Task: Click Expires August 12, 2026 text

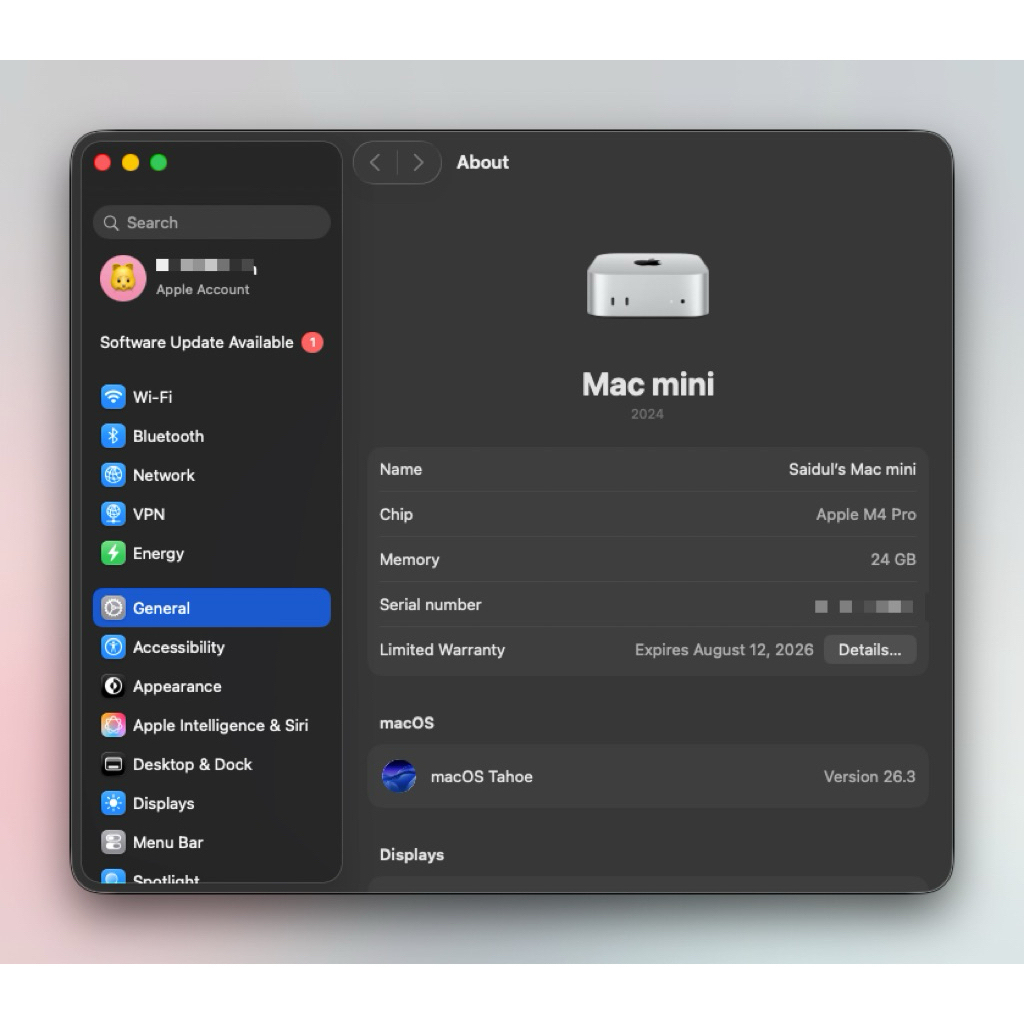Action: click(x=724, y=650)
